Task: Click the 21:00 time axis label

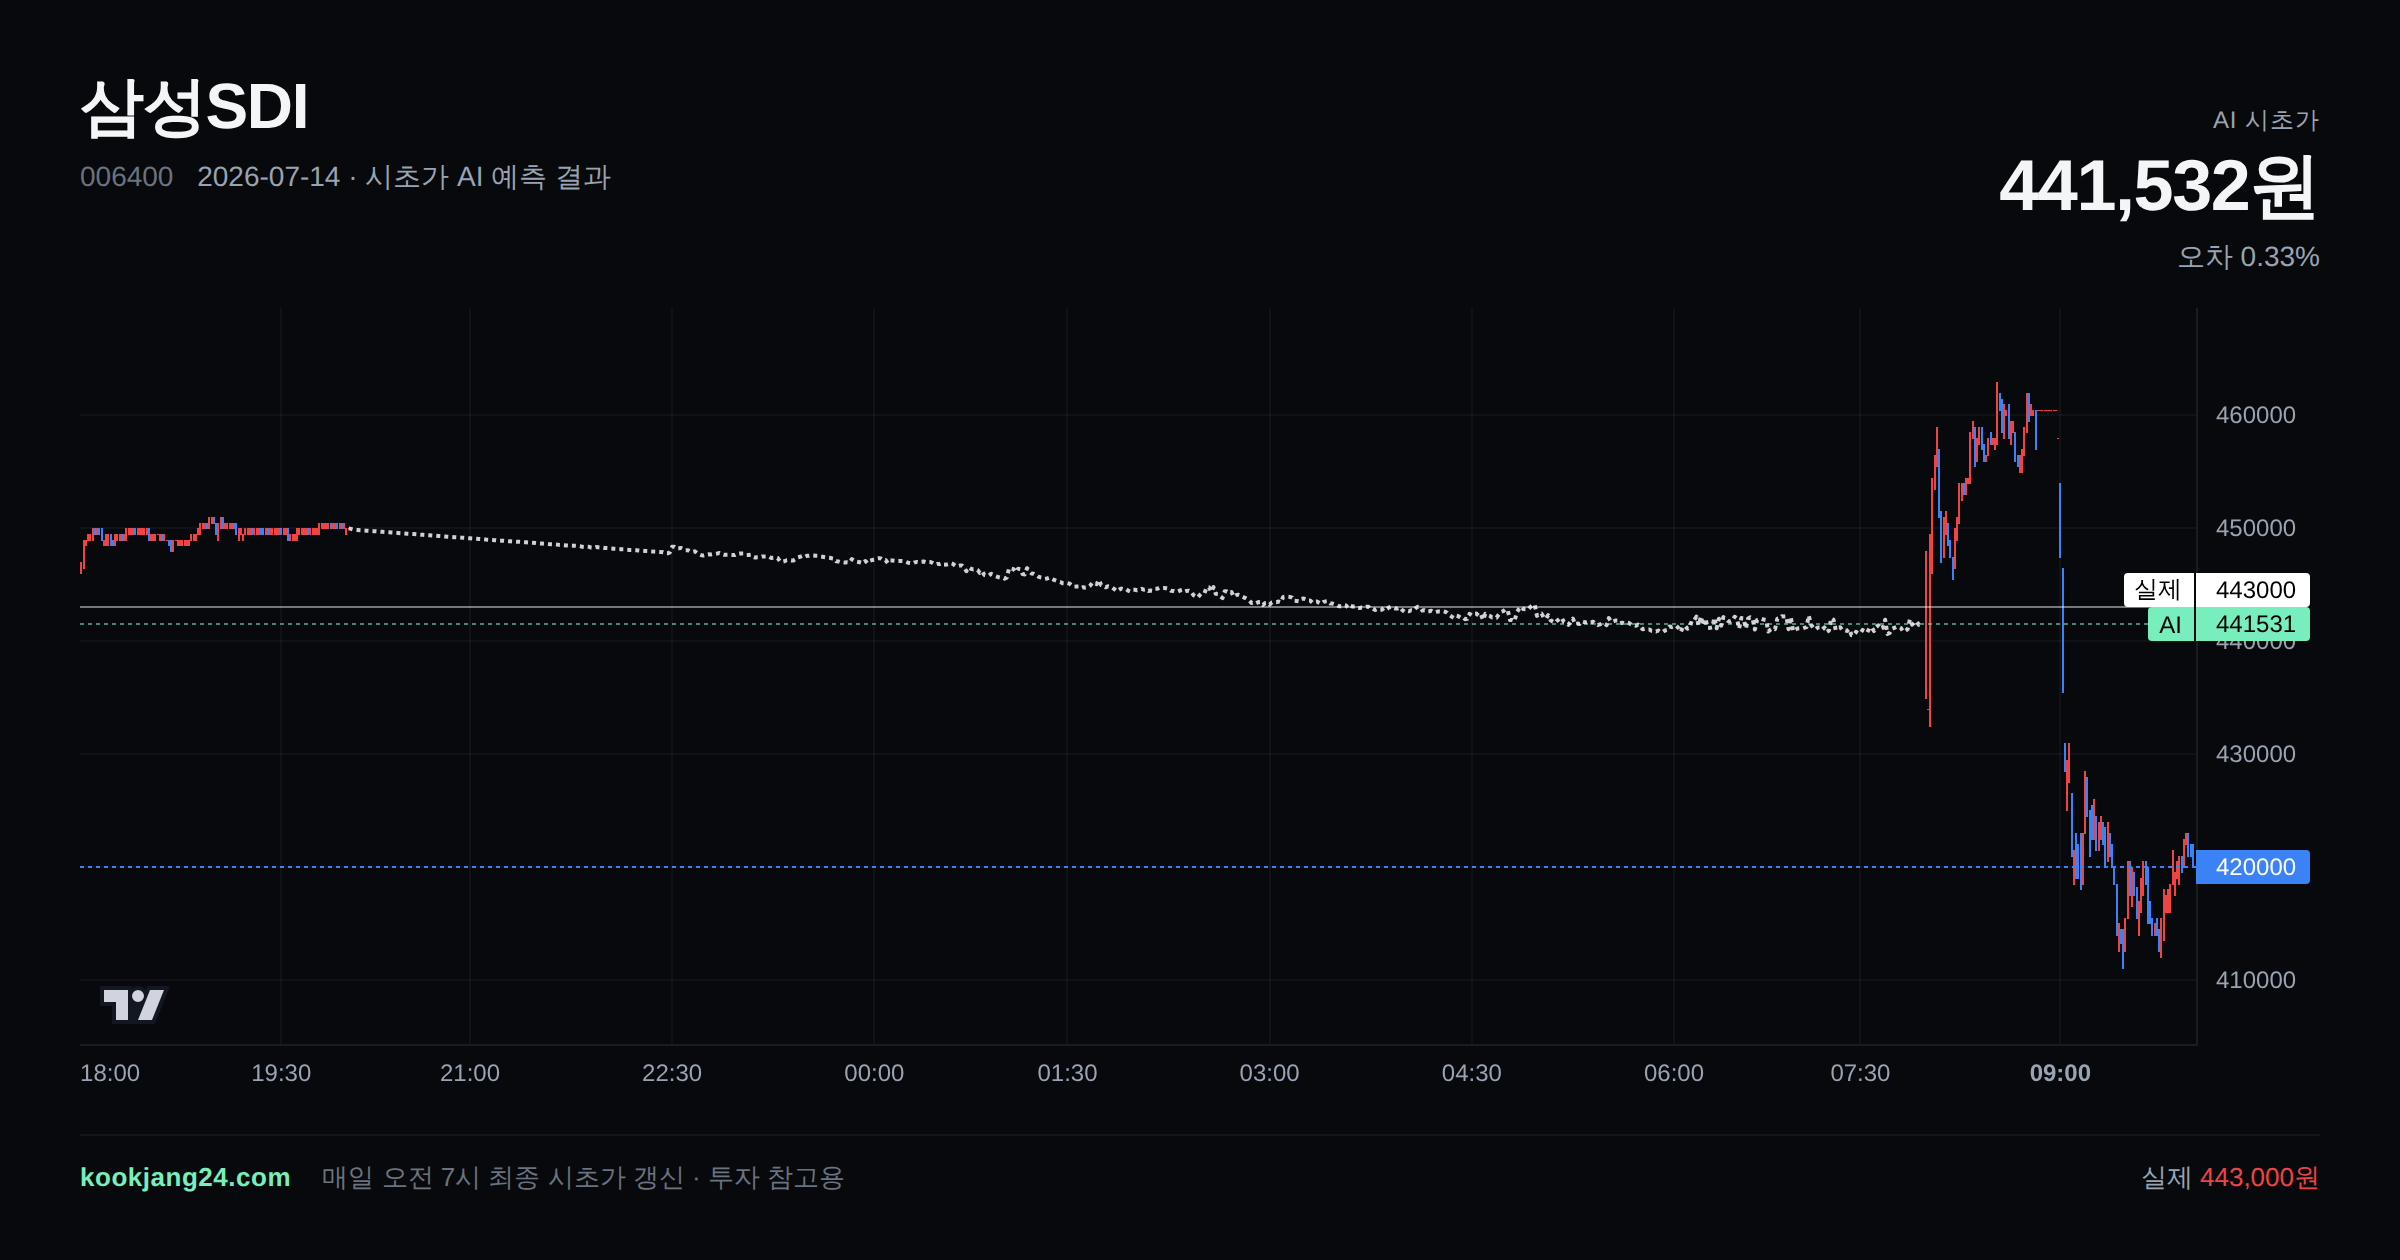Action: (x=470, y=1073)
